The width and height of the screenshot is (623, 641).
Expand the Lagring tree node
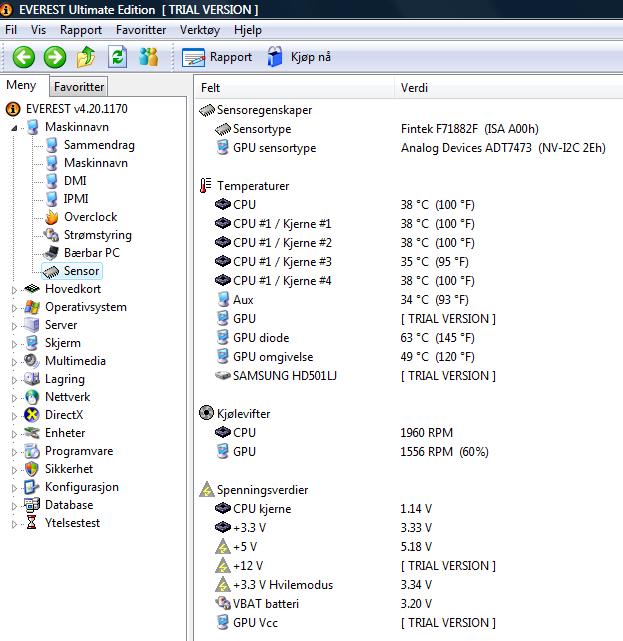click(14, 380)
